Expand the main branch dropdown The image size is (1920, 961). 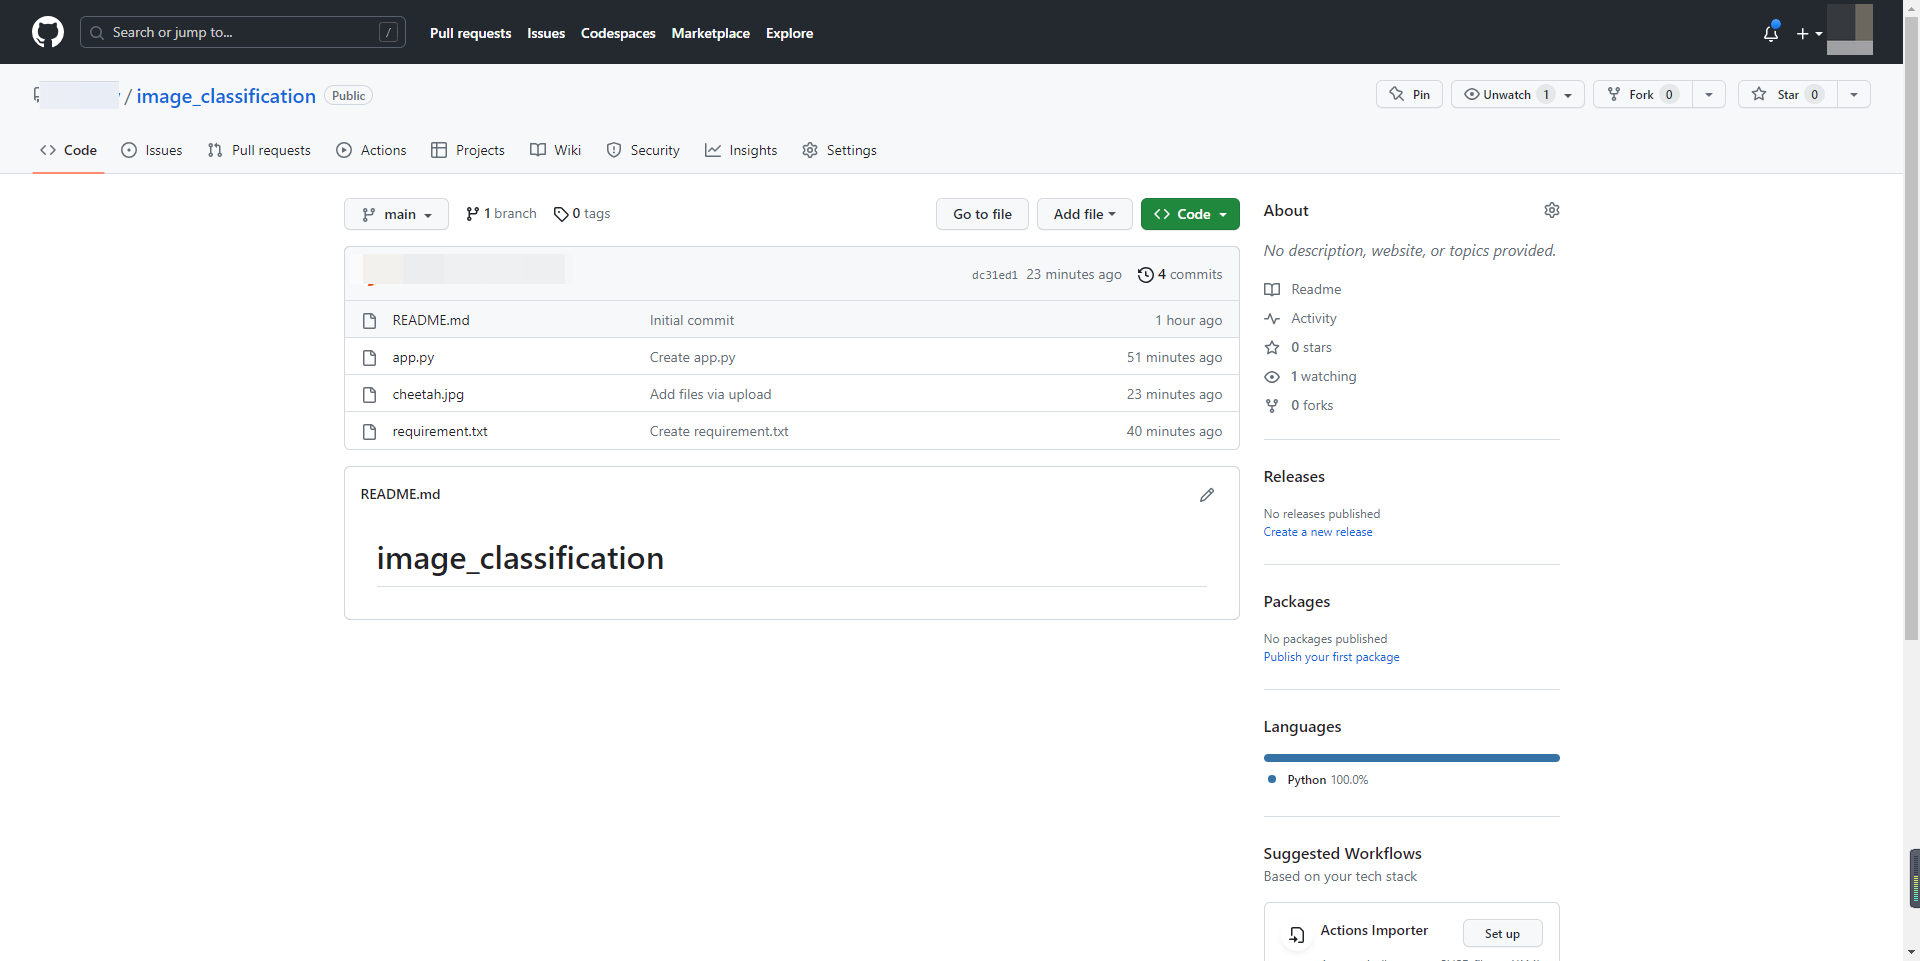pos(396,214)
